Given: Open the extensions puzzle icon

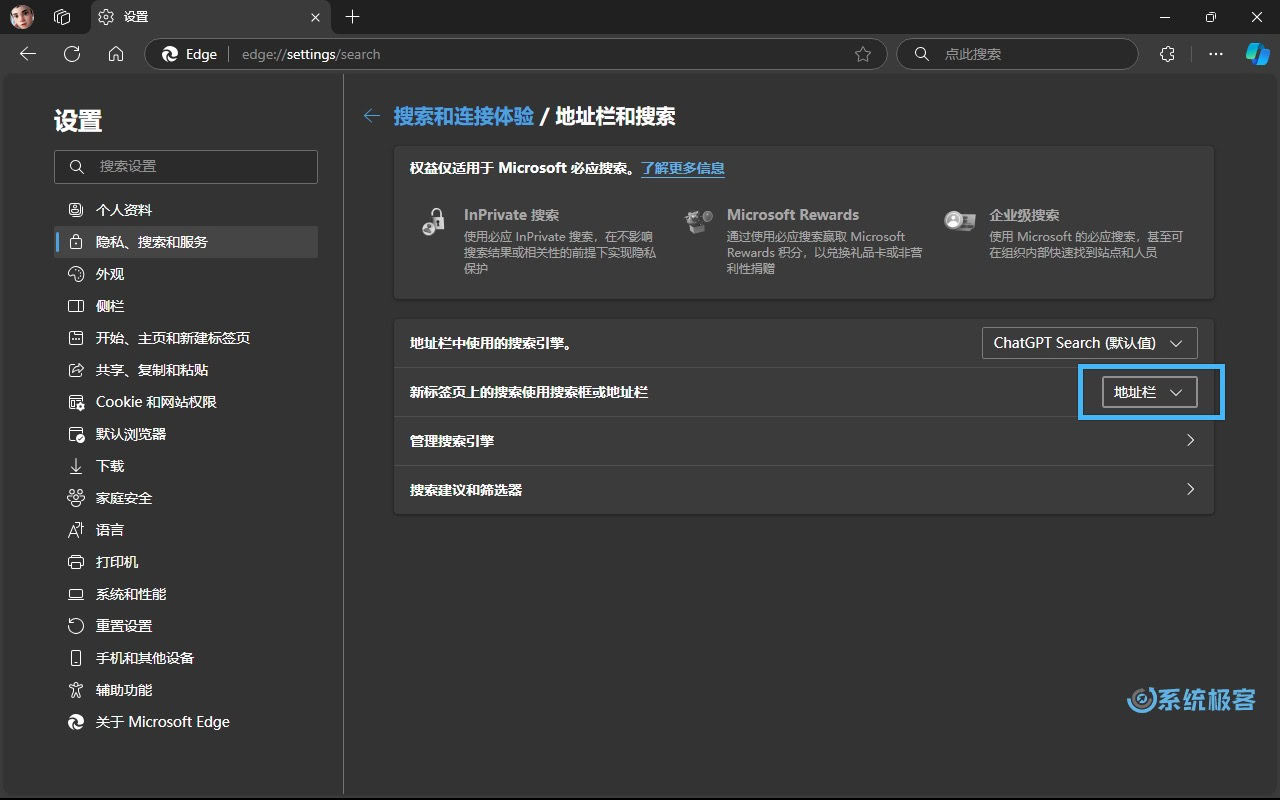Looking at the screenshot, I should [x=1167, y=54].
